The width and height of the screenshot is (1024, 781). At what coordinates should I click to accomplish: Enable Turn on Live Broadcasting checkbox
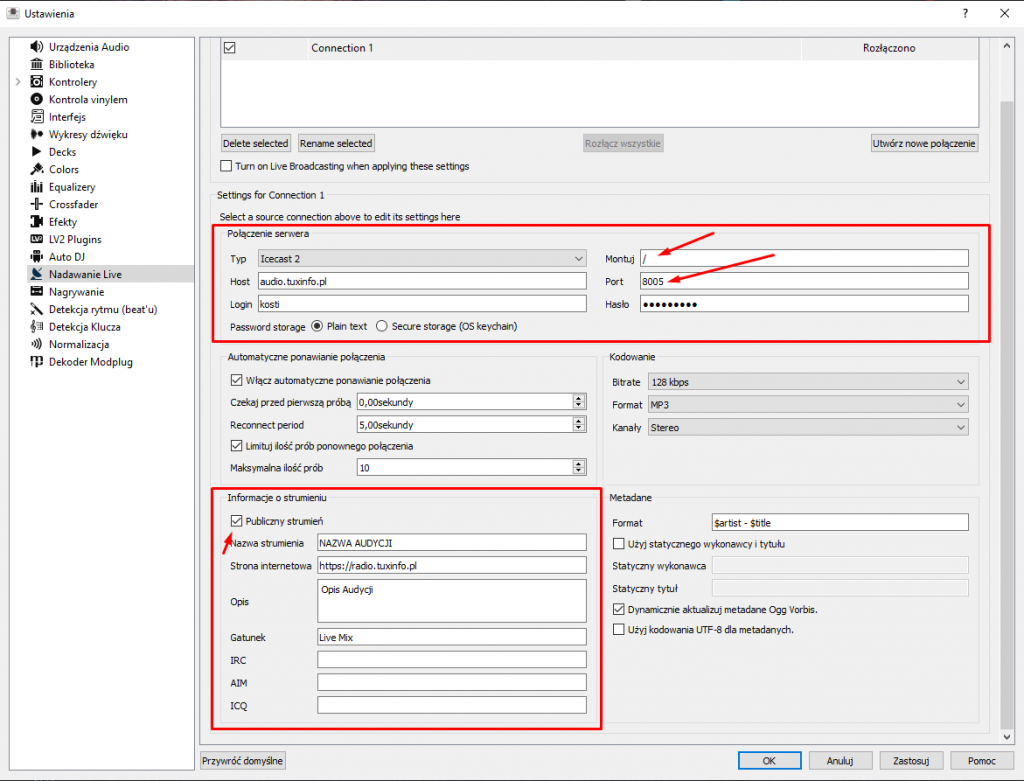pos(226,166)
